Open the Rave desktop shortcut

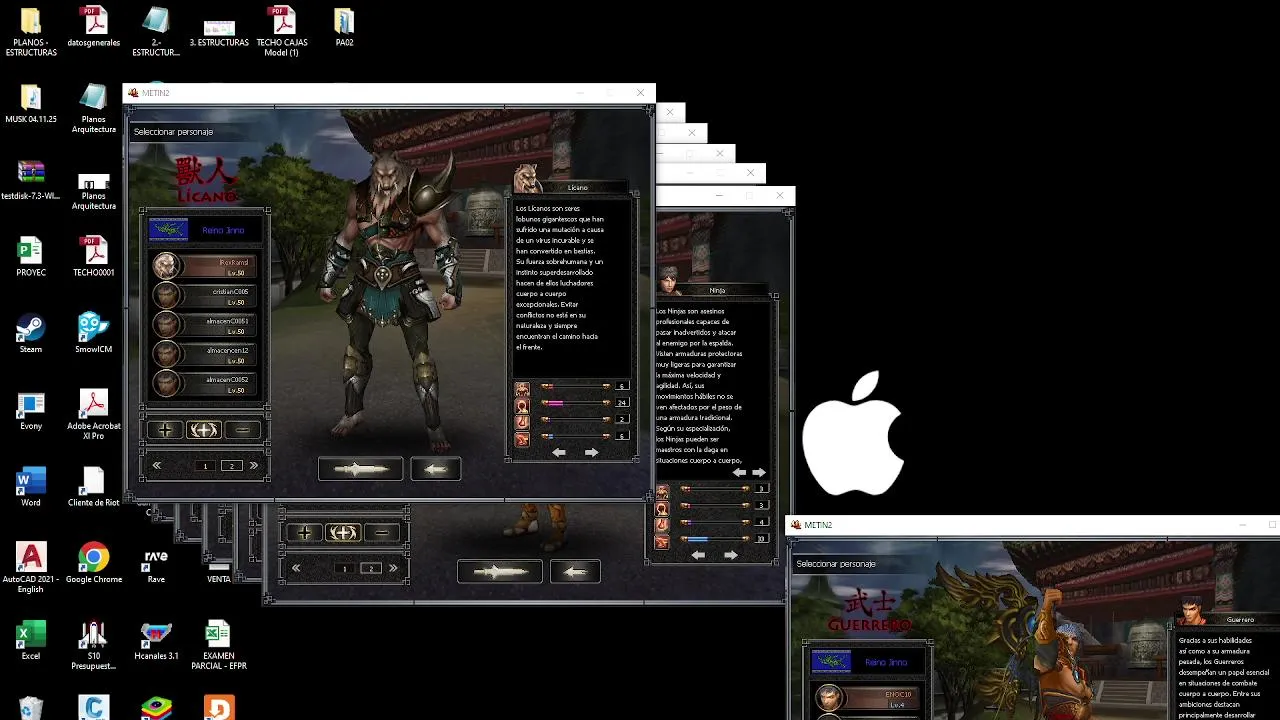(156, 564)
